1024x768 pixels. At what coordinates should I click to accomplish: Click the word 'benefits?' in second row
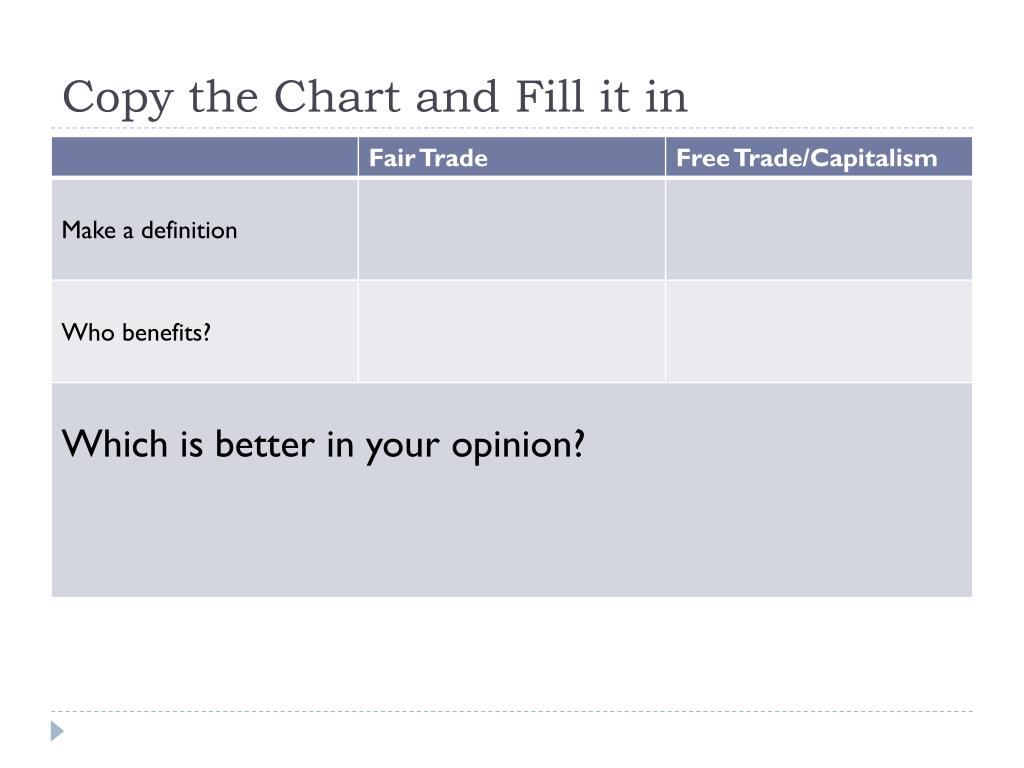167,332
